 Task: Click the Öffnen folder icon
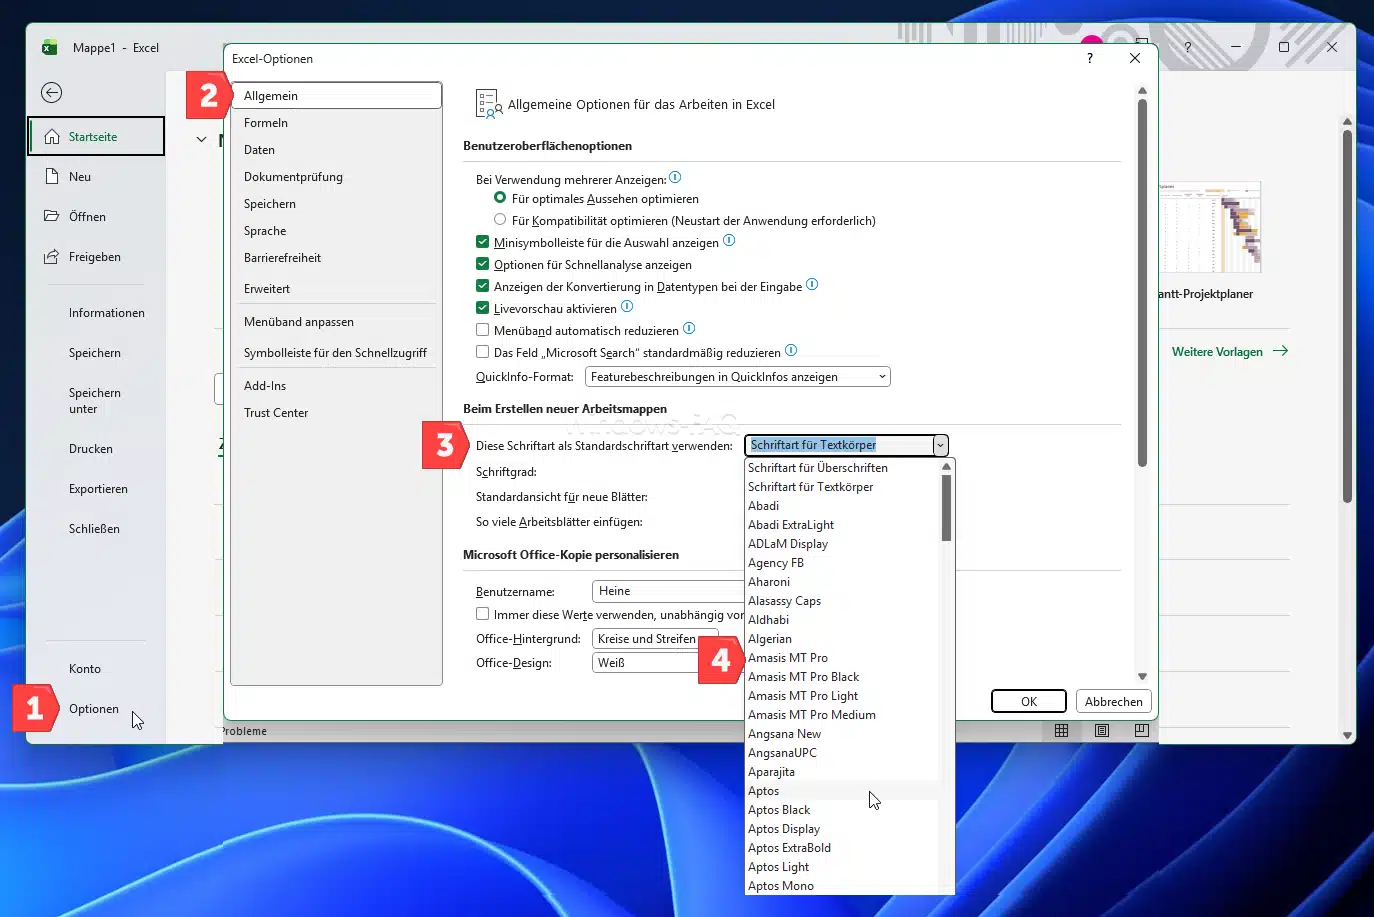point(52,217)
